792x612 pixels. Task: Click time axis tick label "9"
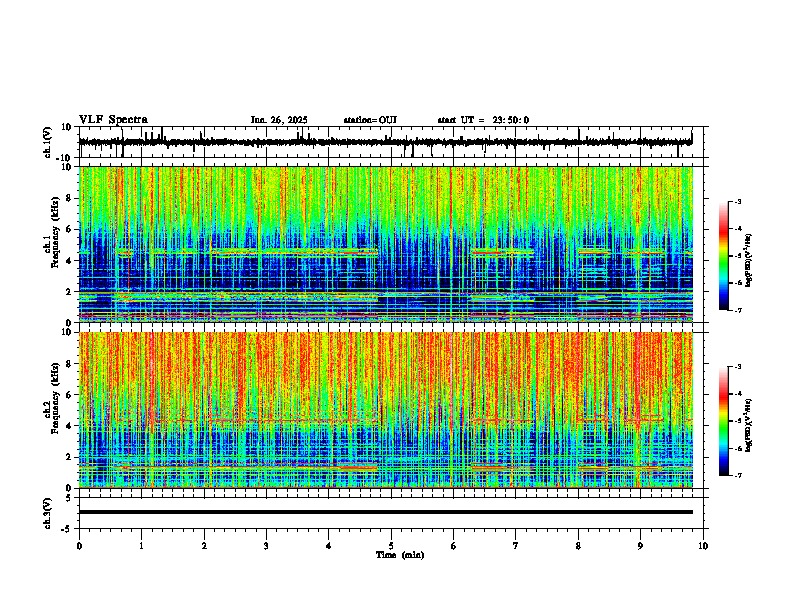pyautogui.click(x=640, y=546)
